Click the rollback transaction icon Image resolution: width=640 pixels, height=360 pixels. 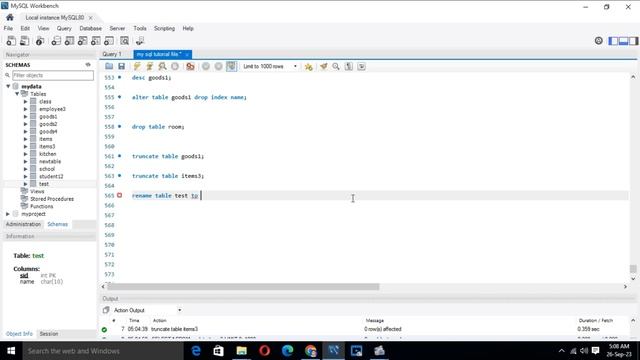pyautogui.click(x=218, y=66)
